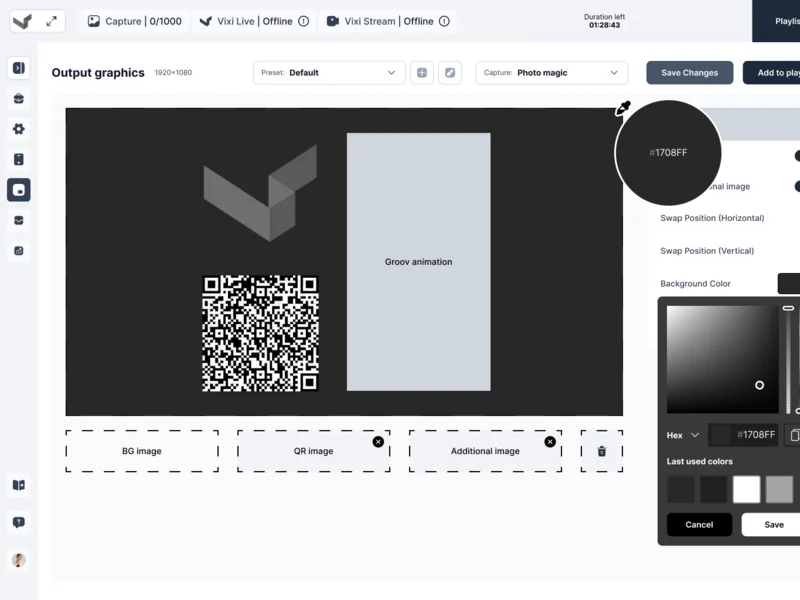
Task: Select the QR code on the canvas
Action: click(x=260, y=333)
